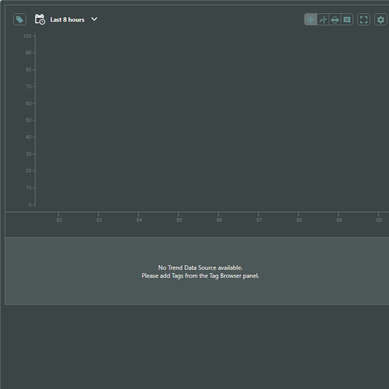
Task: Click the 0 value on Y-axis
Action: click(30, 204)
